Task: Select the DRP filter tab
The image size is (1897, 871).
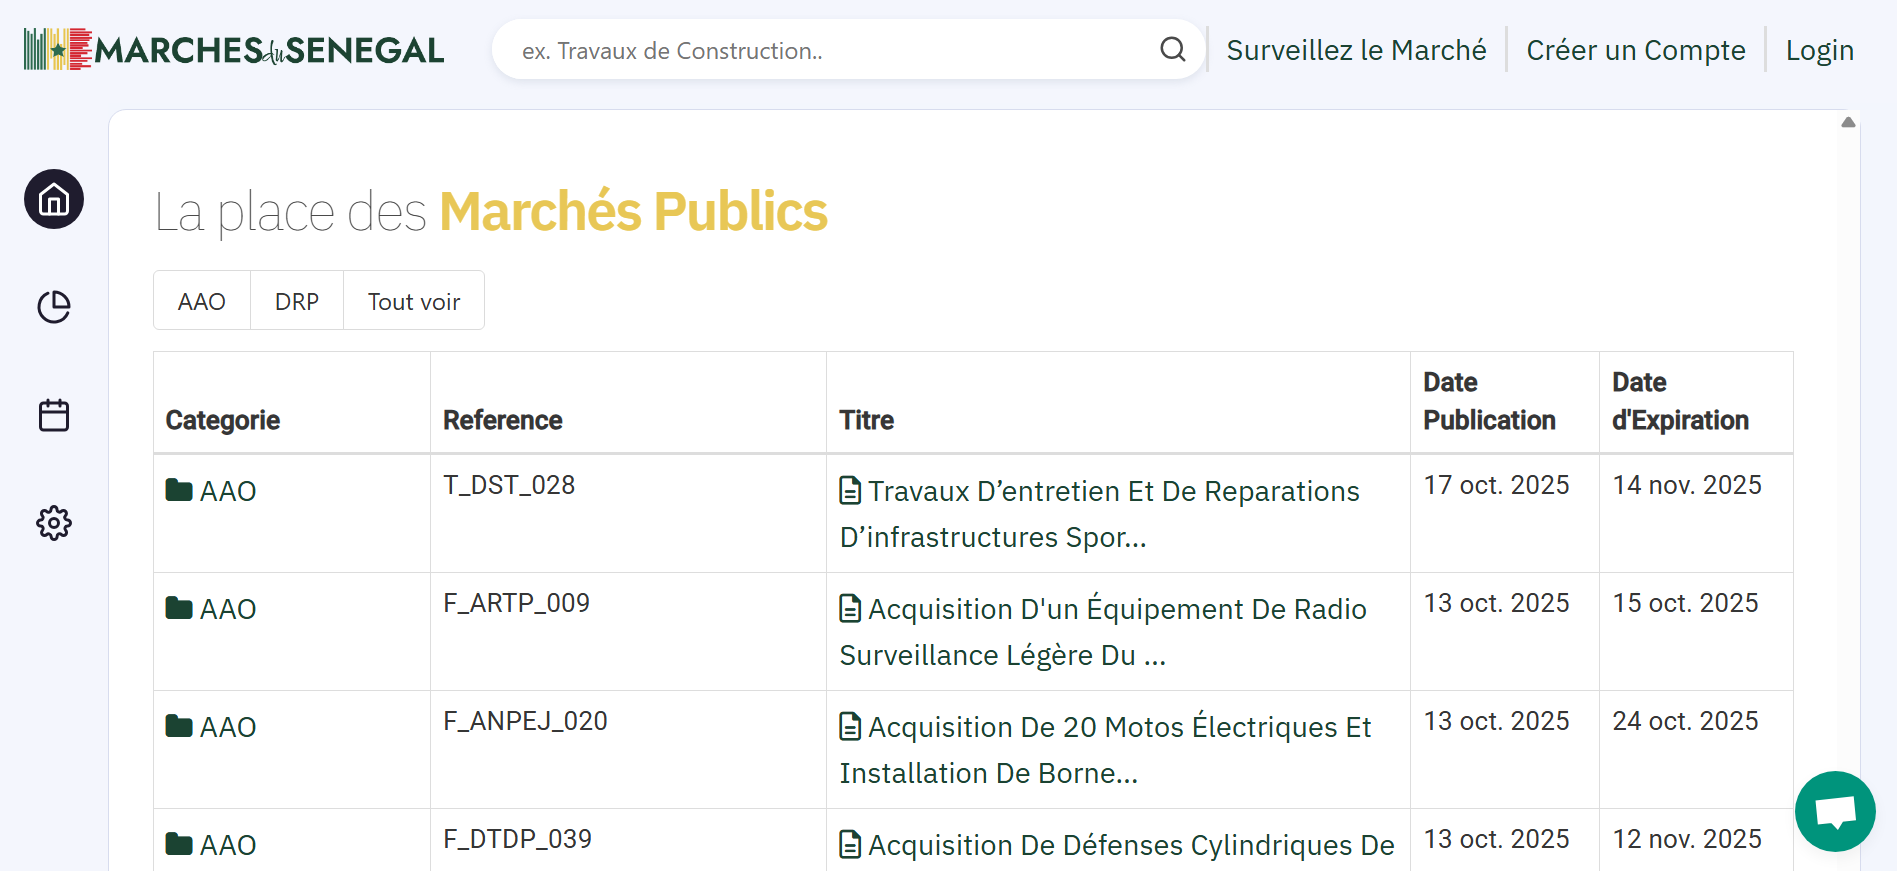Action: click(297, 301)
